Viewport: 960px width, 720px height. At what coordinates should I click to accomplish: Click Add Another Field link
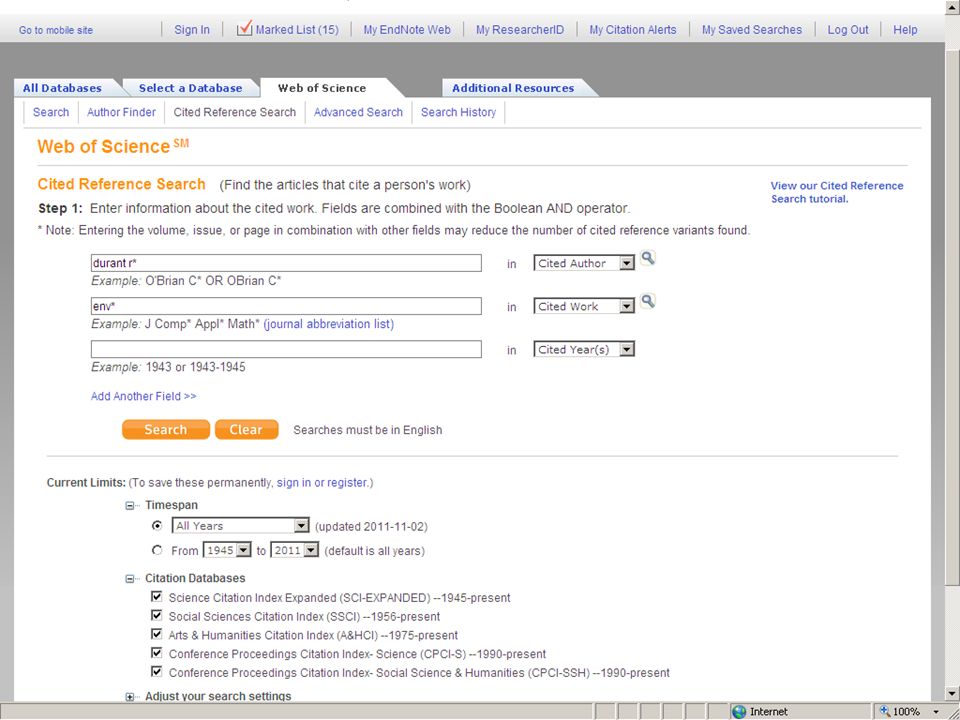(x=143, y=396)
